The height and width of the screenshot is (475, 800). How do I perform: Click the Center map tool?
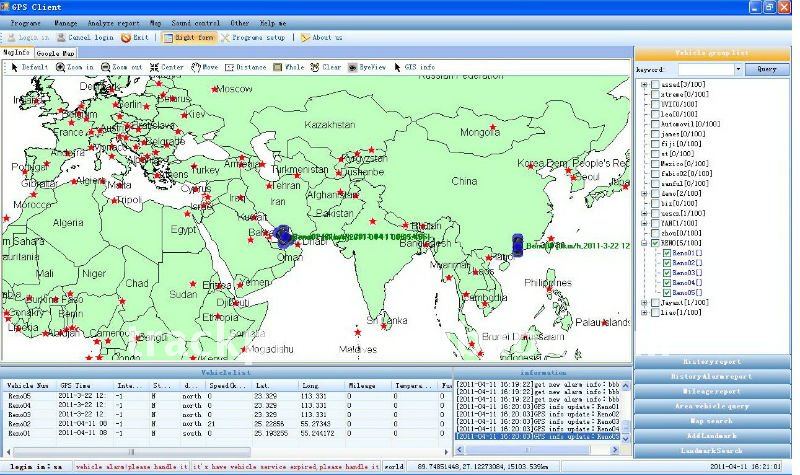167,67
